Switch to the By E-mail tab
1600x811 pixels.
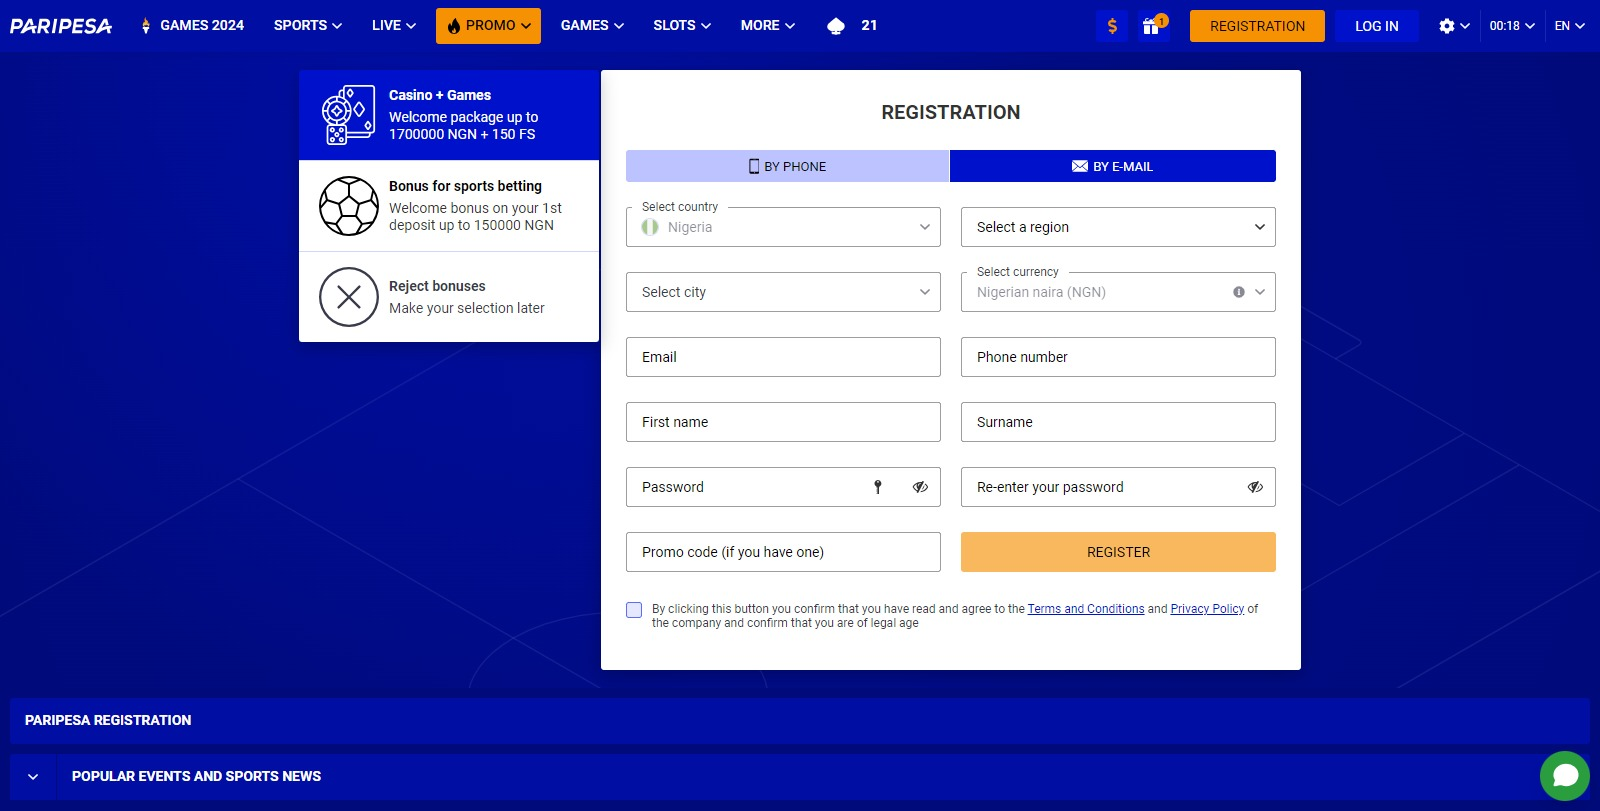(1112, 166)
